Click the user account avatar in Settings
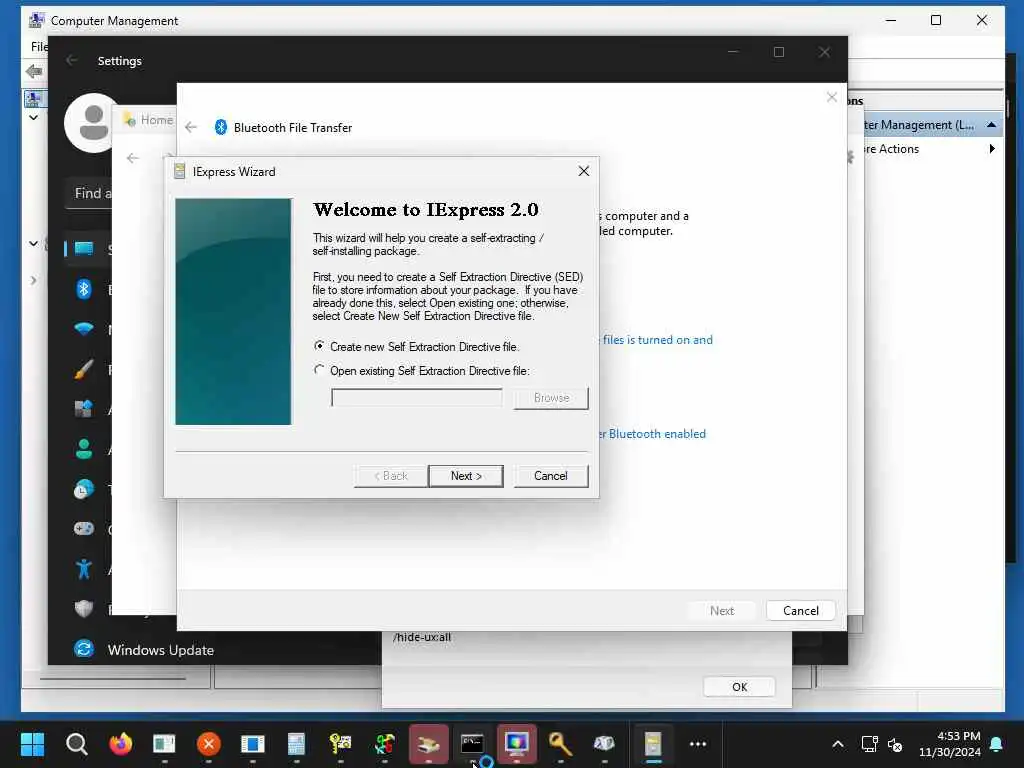This screenshot has width=1024, height=768. pyautogui.click(x=91, y=123)
